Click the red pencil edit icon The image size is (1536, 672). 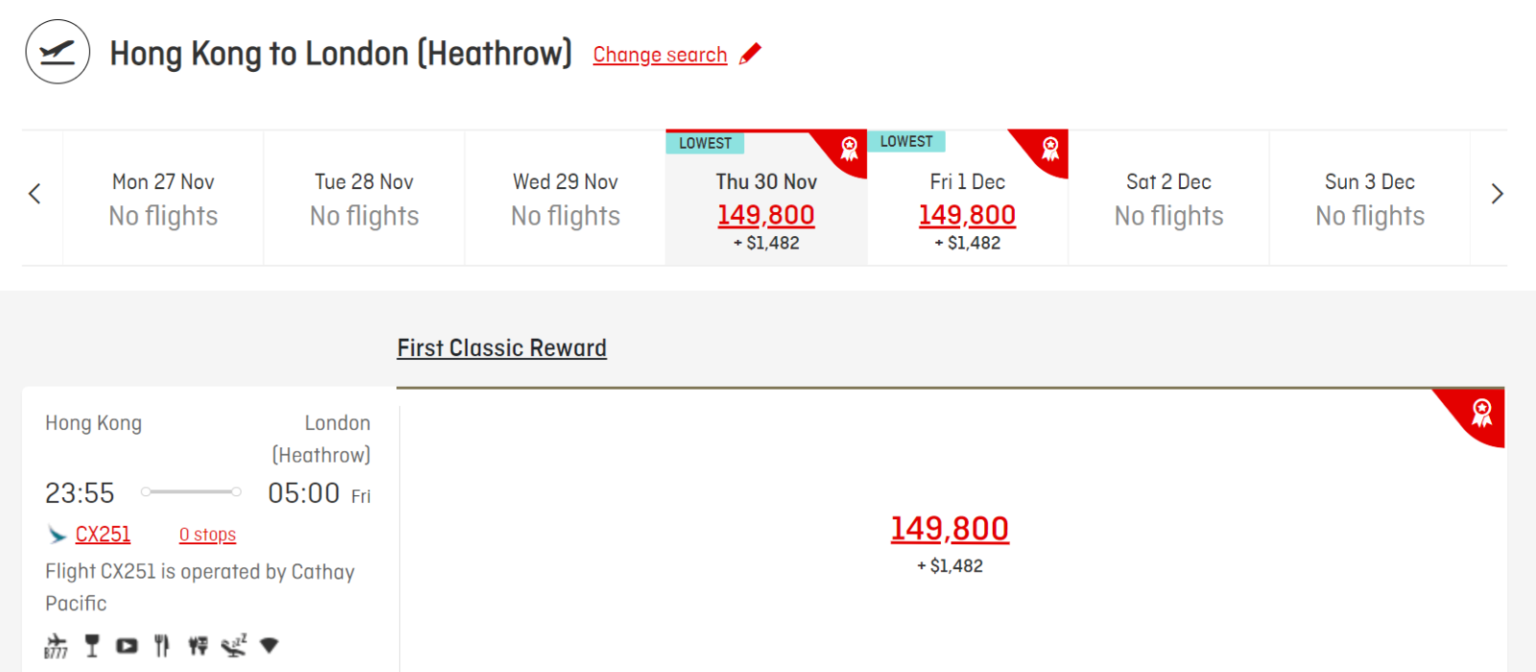[x=750, y=54]
